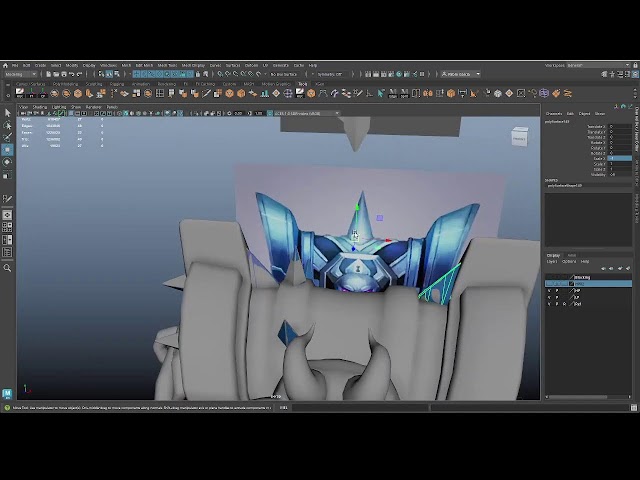Viewport: 640px width, 480px height.
Task: Open the Workspace dropdown selector
Action: tap(598, 65)
